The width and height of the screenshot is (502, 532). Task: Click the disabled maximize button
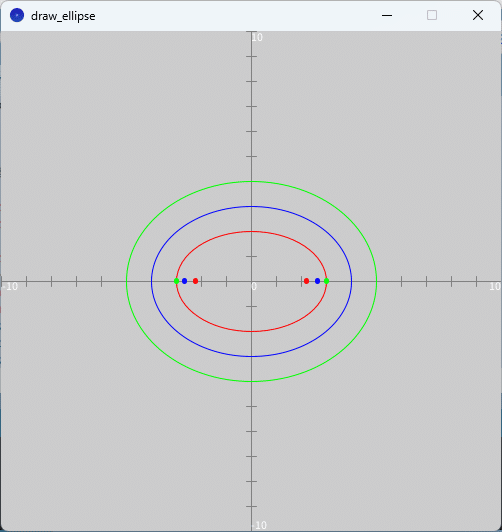432,15
